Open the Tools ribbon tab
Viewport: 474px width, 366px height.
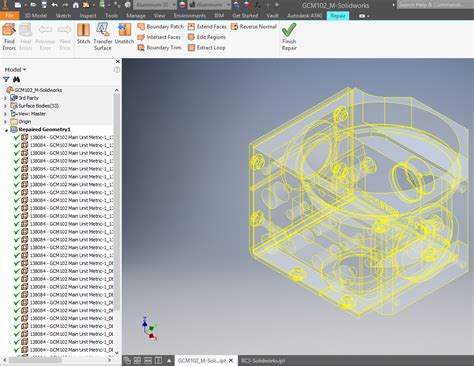point(112,16)
